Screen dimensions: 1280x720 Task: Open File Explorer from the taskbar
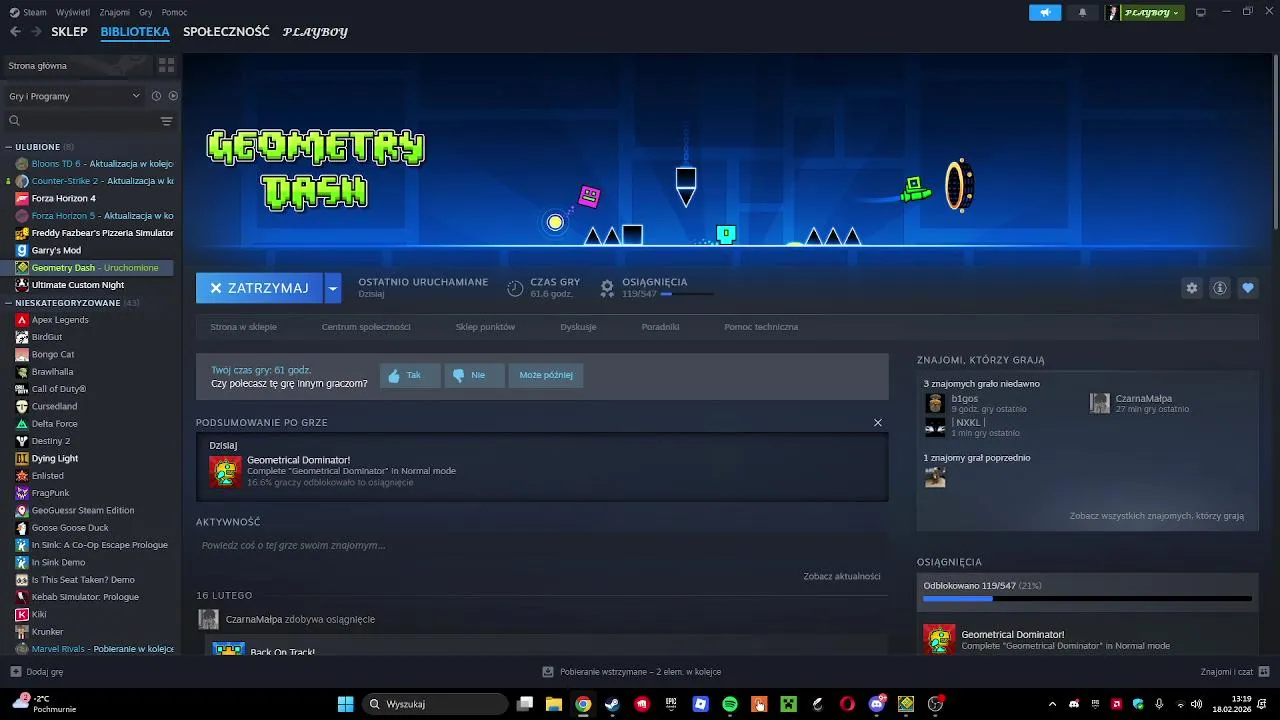pos(553,704)
